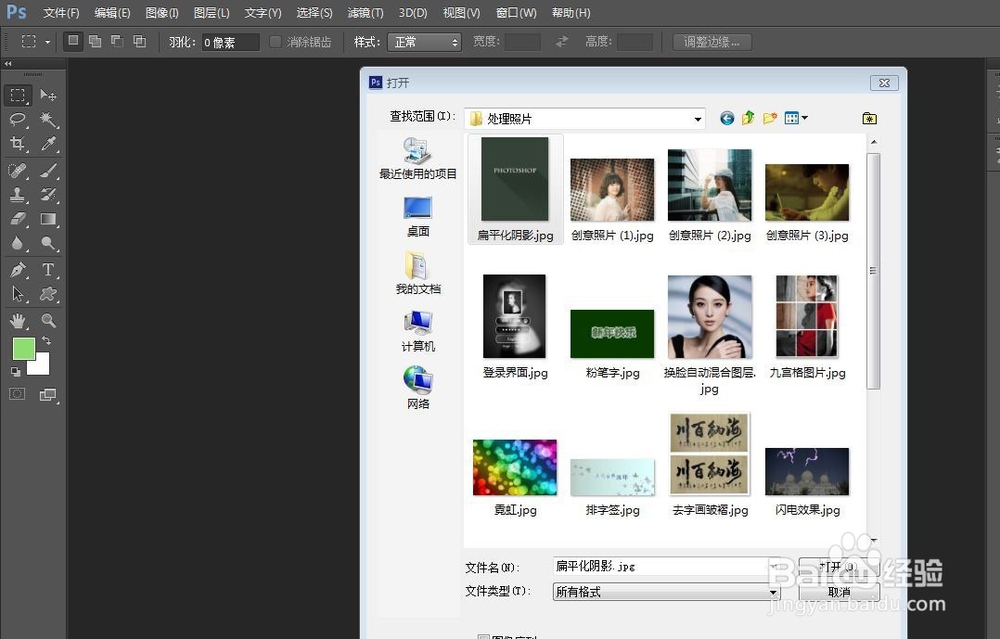Expand the 查找范围 folder dropdown
The height and width of the screenshot is (639, 1000).
point(699,118)
